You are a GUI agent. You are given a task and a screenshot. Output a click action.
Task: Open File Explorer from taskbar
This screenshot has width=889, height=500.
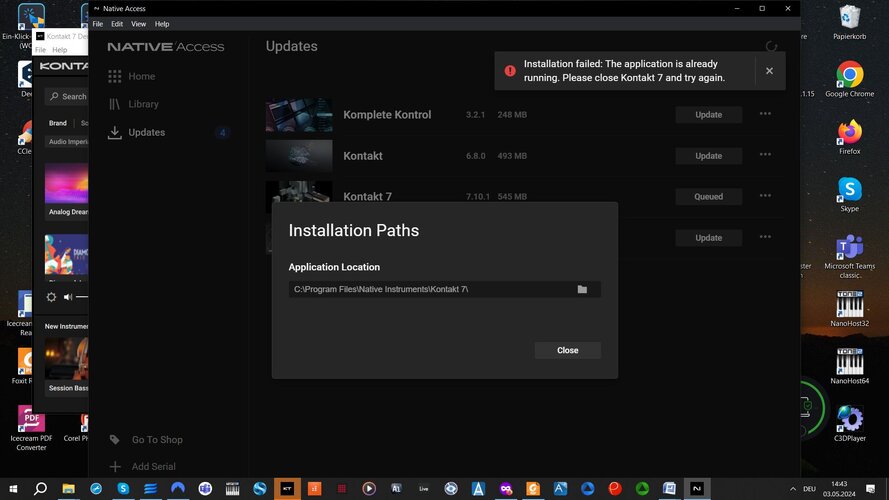coord(68,488)
